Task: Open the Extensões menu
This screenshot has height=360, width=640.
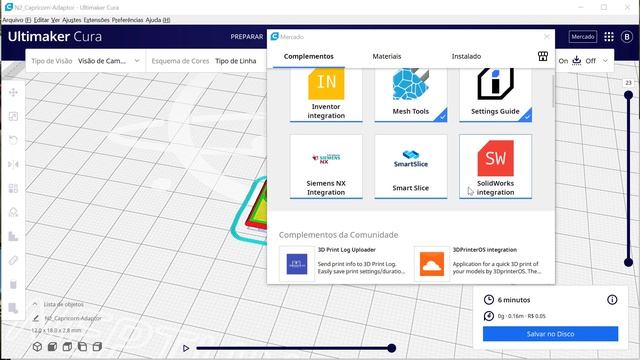Action: coord(96,20)
